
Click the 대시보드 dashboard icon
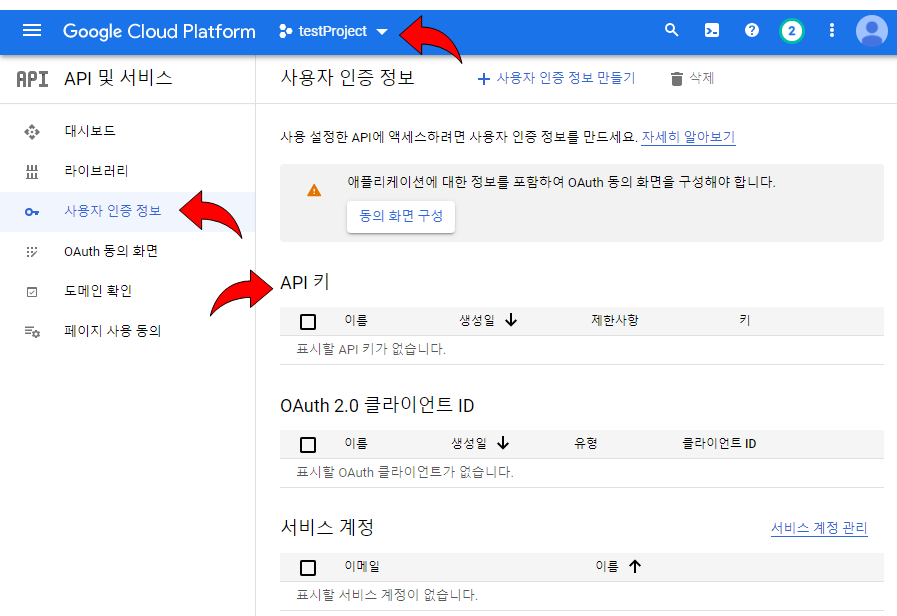[x=32, y=132]
